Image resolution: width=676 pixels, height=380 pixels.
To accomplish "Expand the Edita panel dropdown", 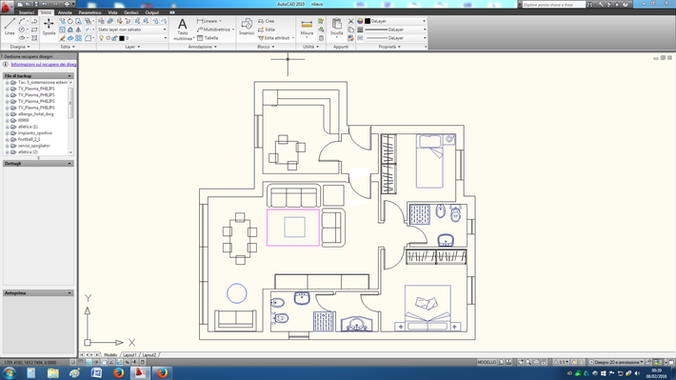I will [68, 47].
